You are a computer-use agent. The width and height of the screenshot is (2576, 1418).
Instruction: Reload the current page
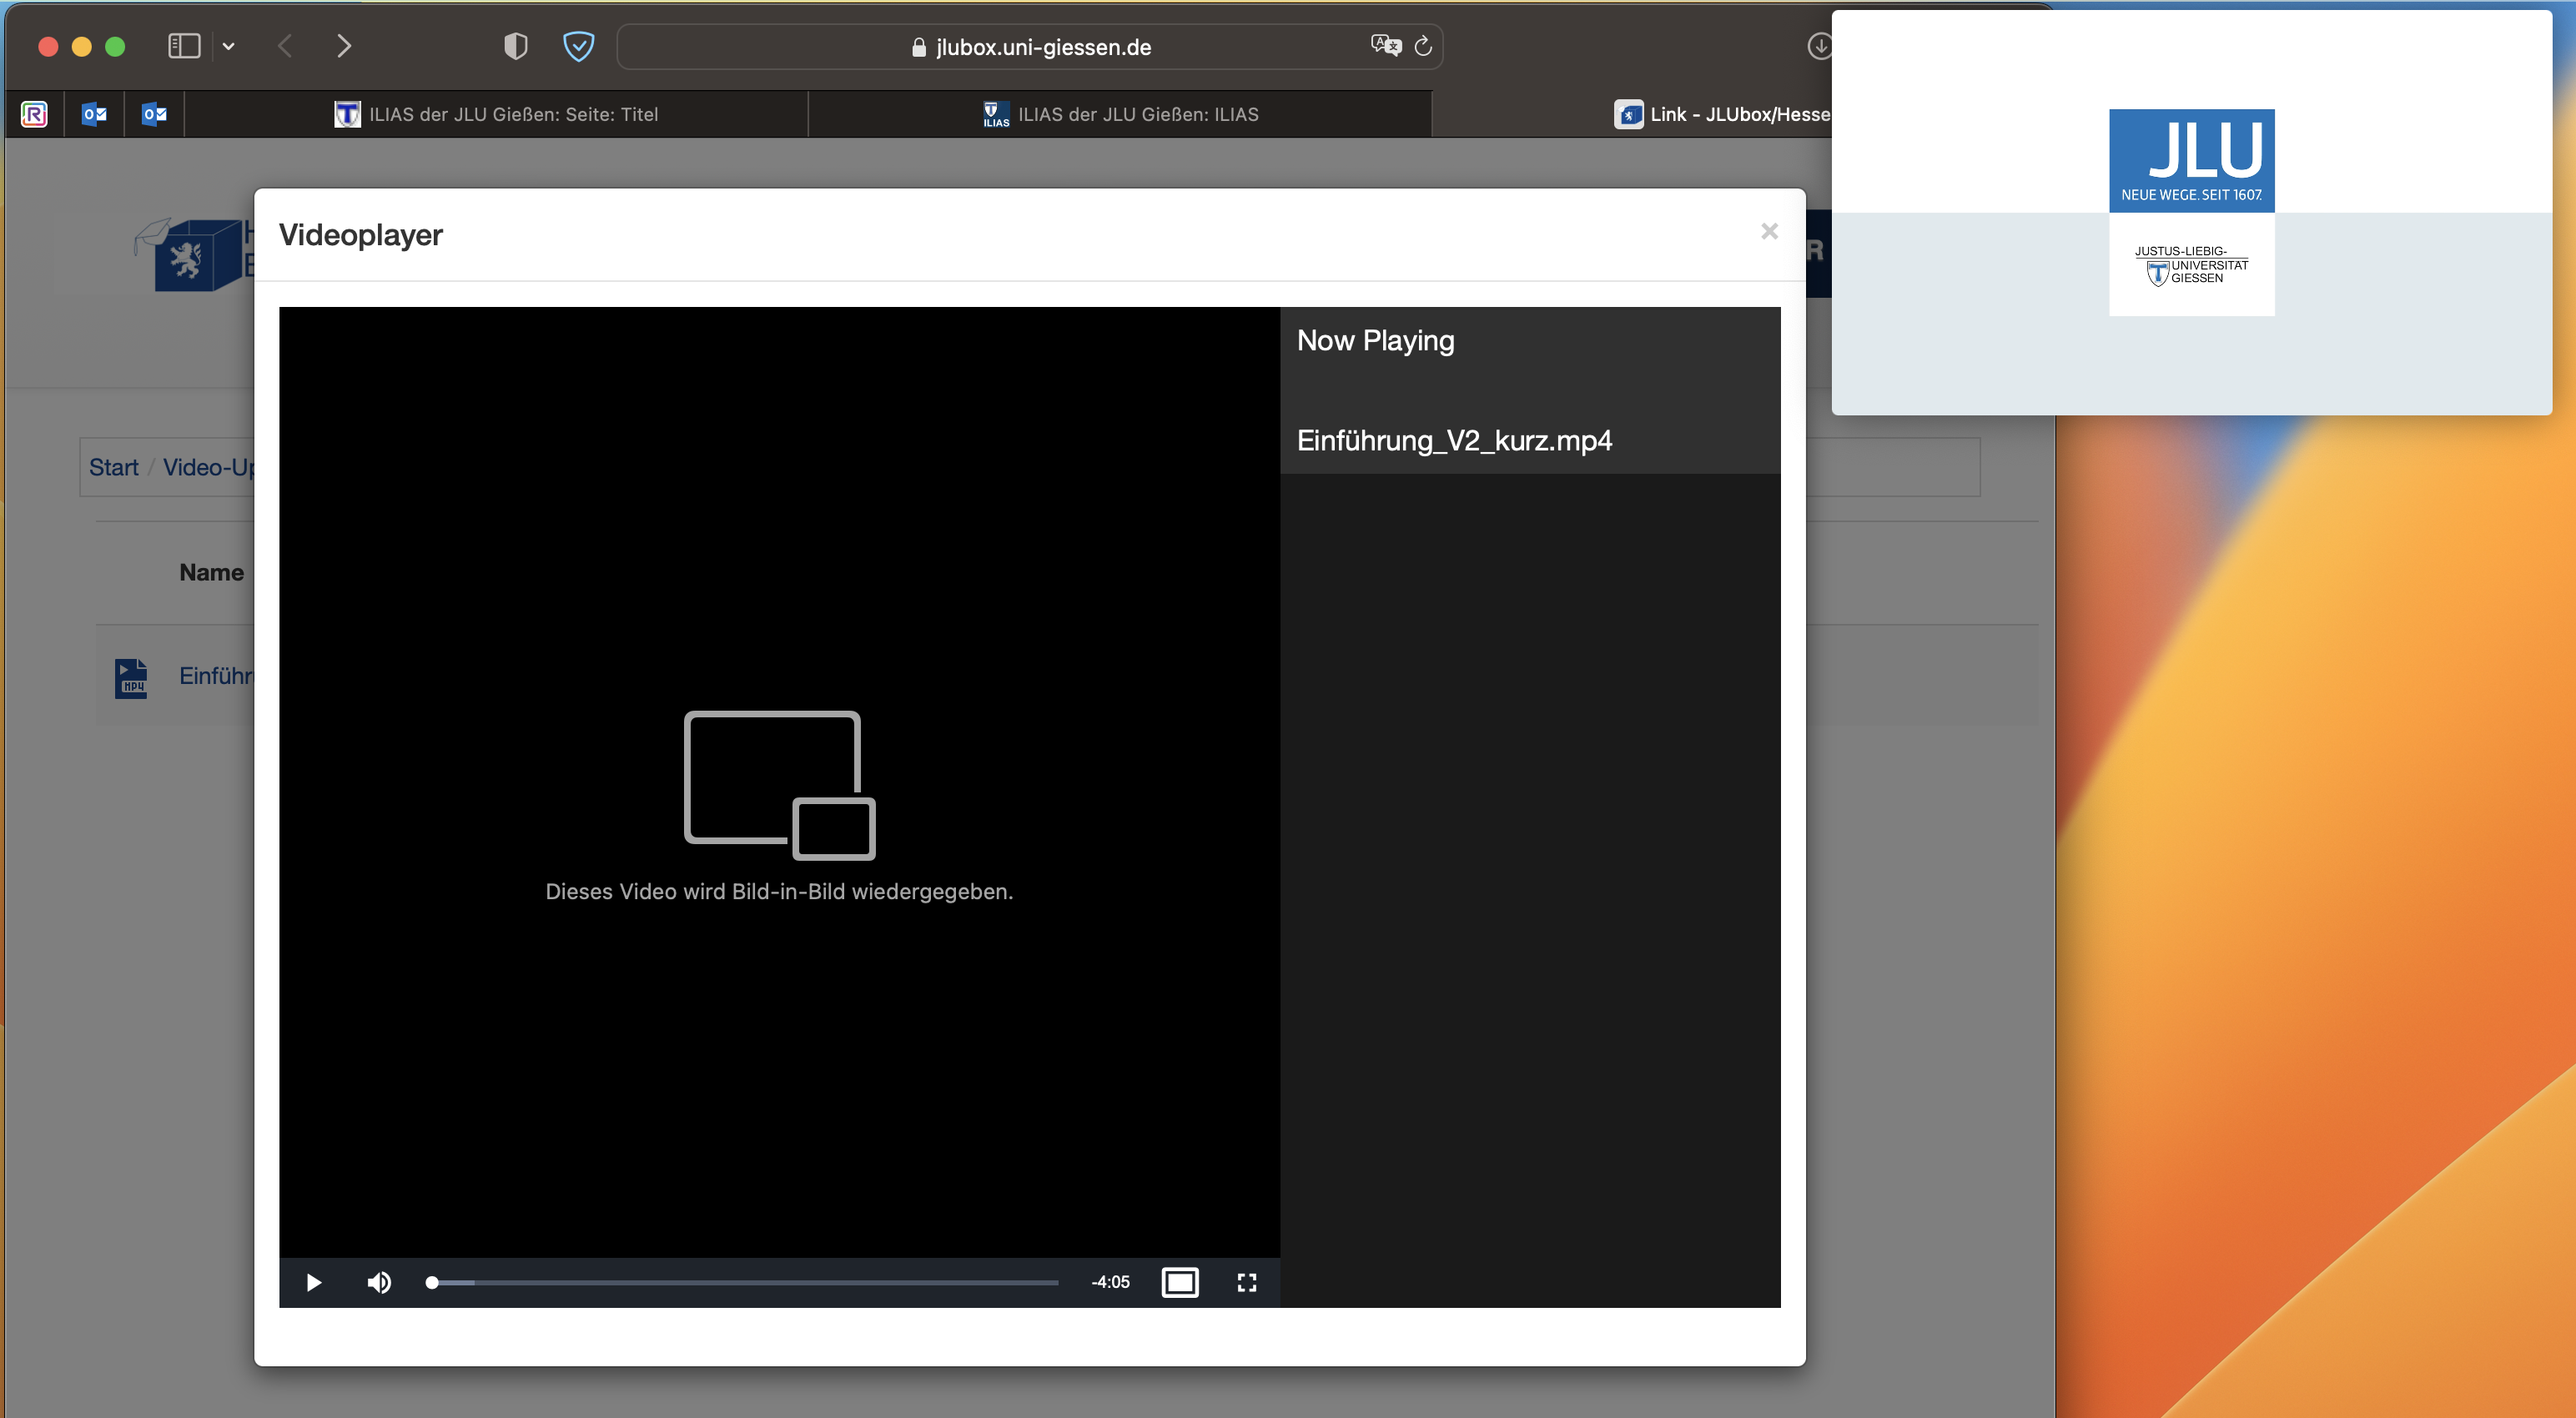pos(1423,46)
